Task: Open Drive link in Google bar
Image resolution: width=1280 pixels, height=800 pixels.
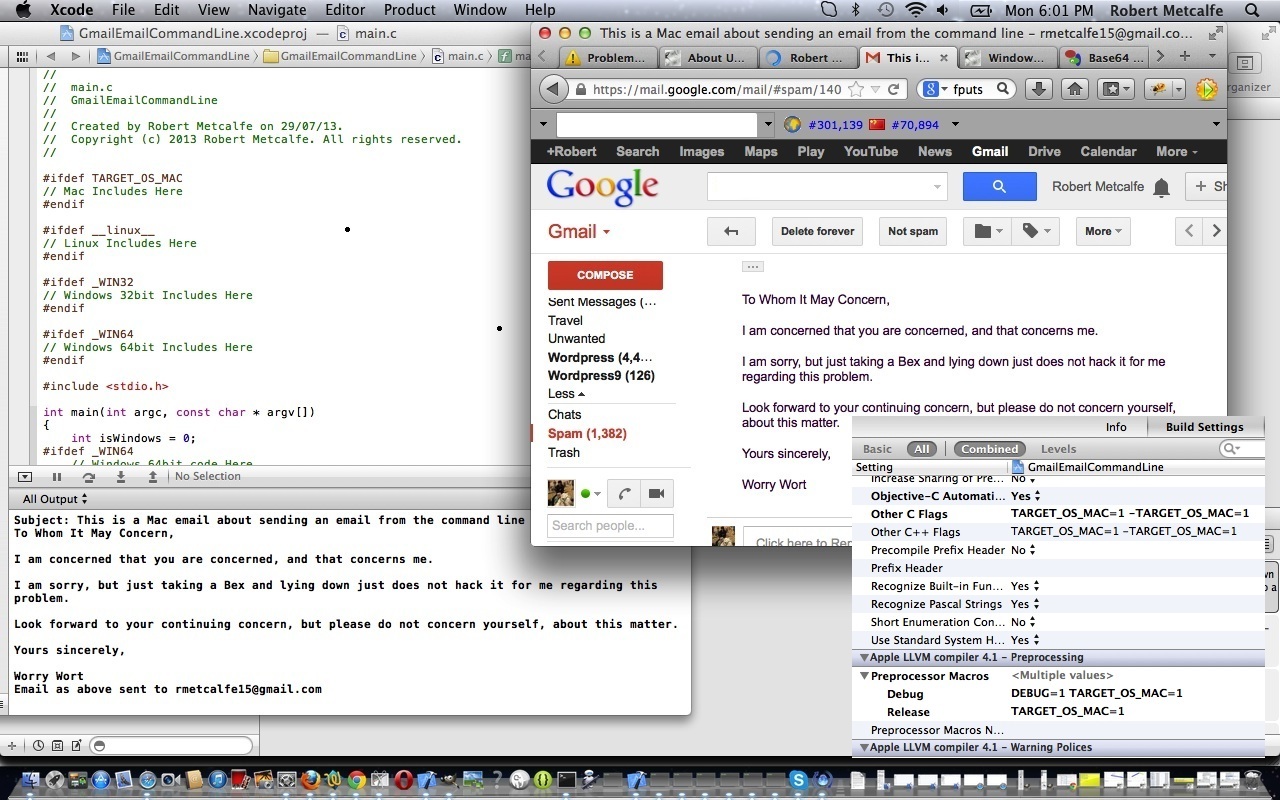Action: 1044,151
